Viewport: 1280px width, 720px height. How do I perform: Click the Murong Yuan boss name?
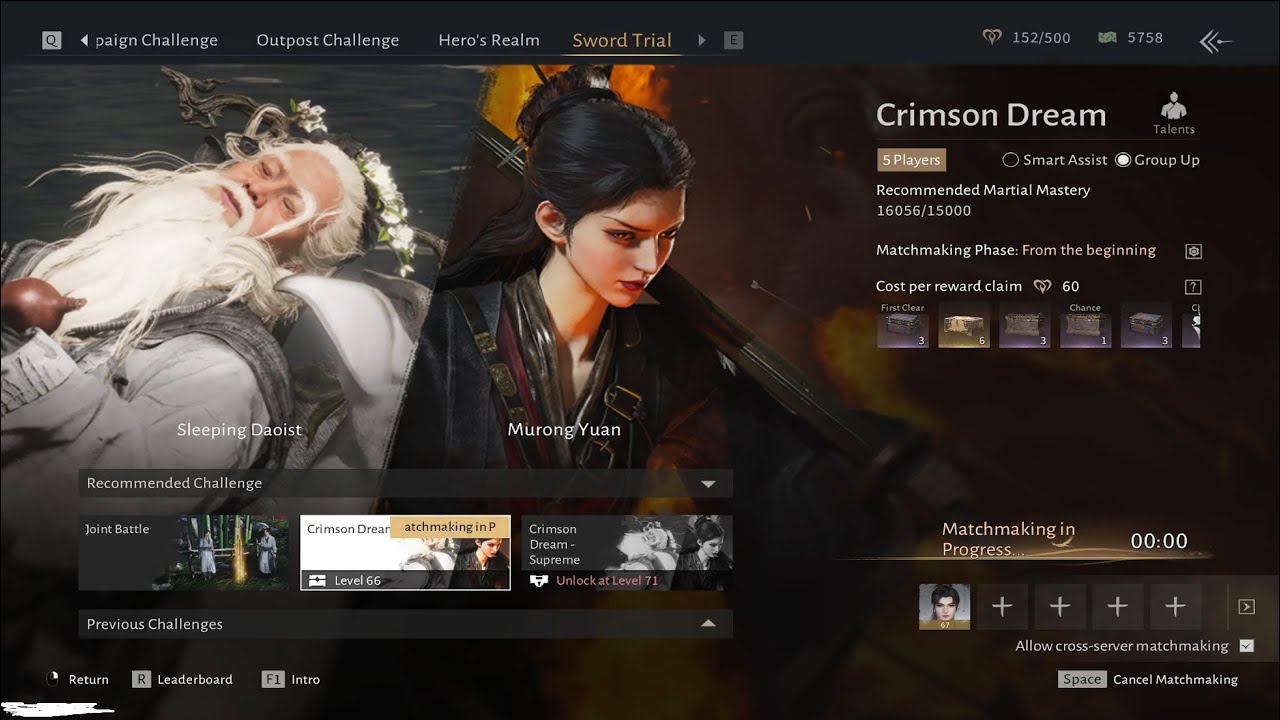(x=564, y=430)
